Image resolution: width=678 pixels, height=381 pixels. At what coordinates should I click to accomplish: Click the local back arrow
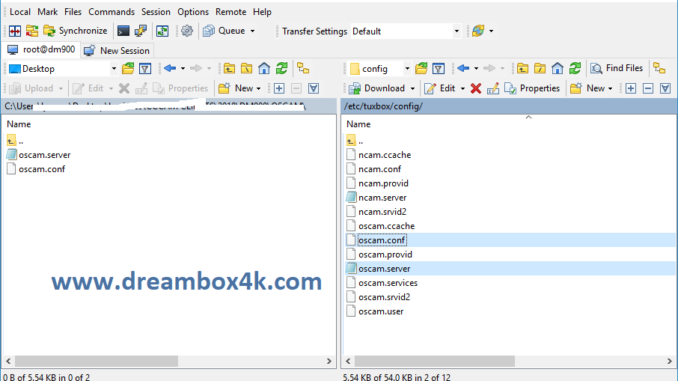[170, 68]
